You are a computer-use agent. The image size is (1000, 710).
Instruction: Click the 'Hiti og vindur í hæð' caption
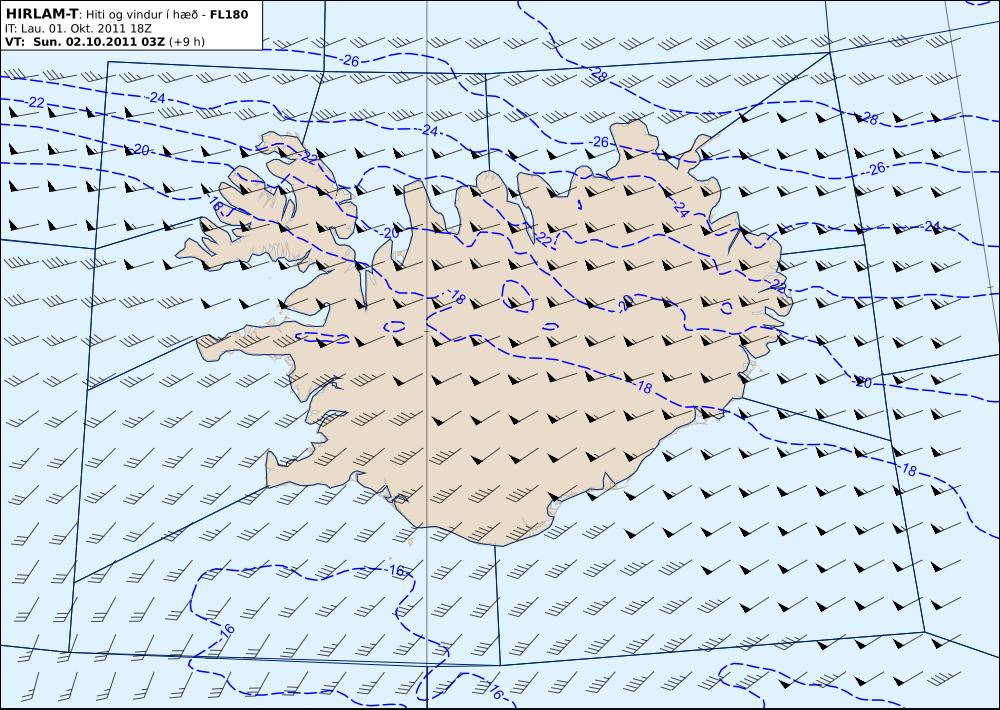click(x=142, y=15)
